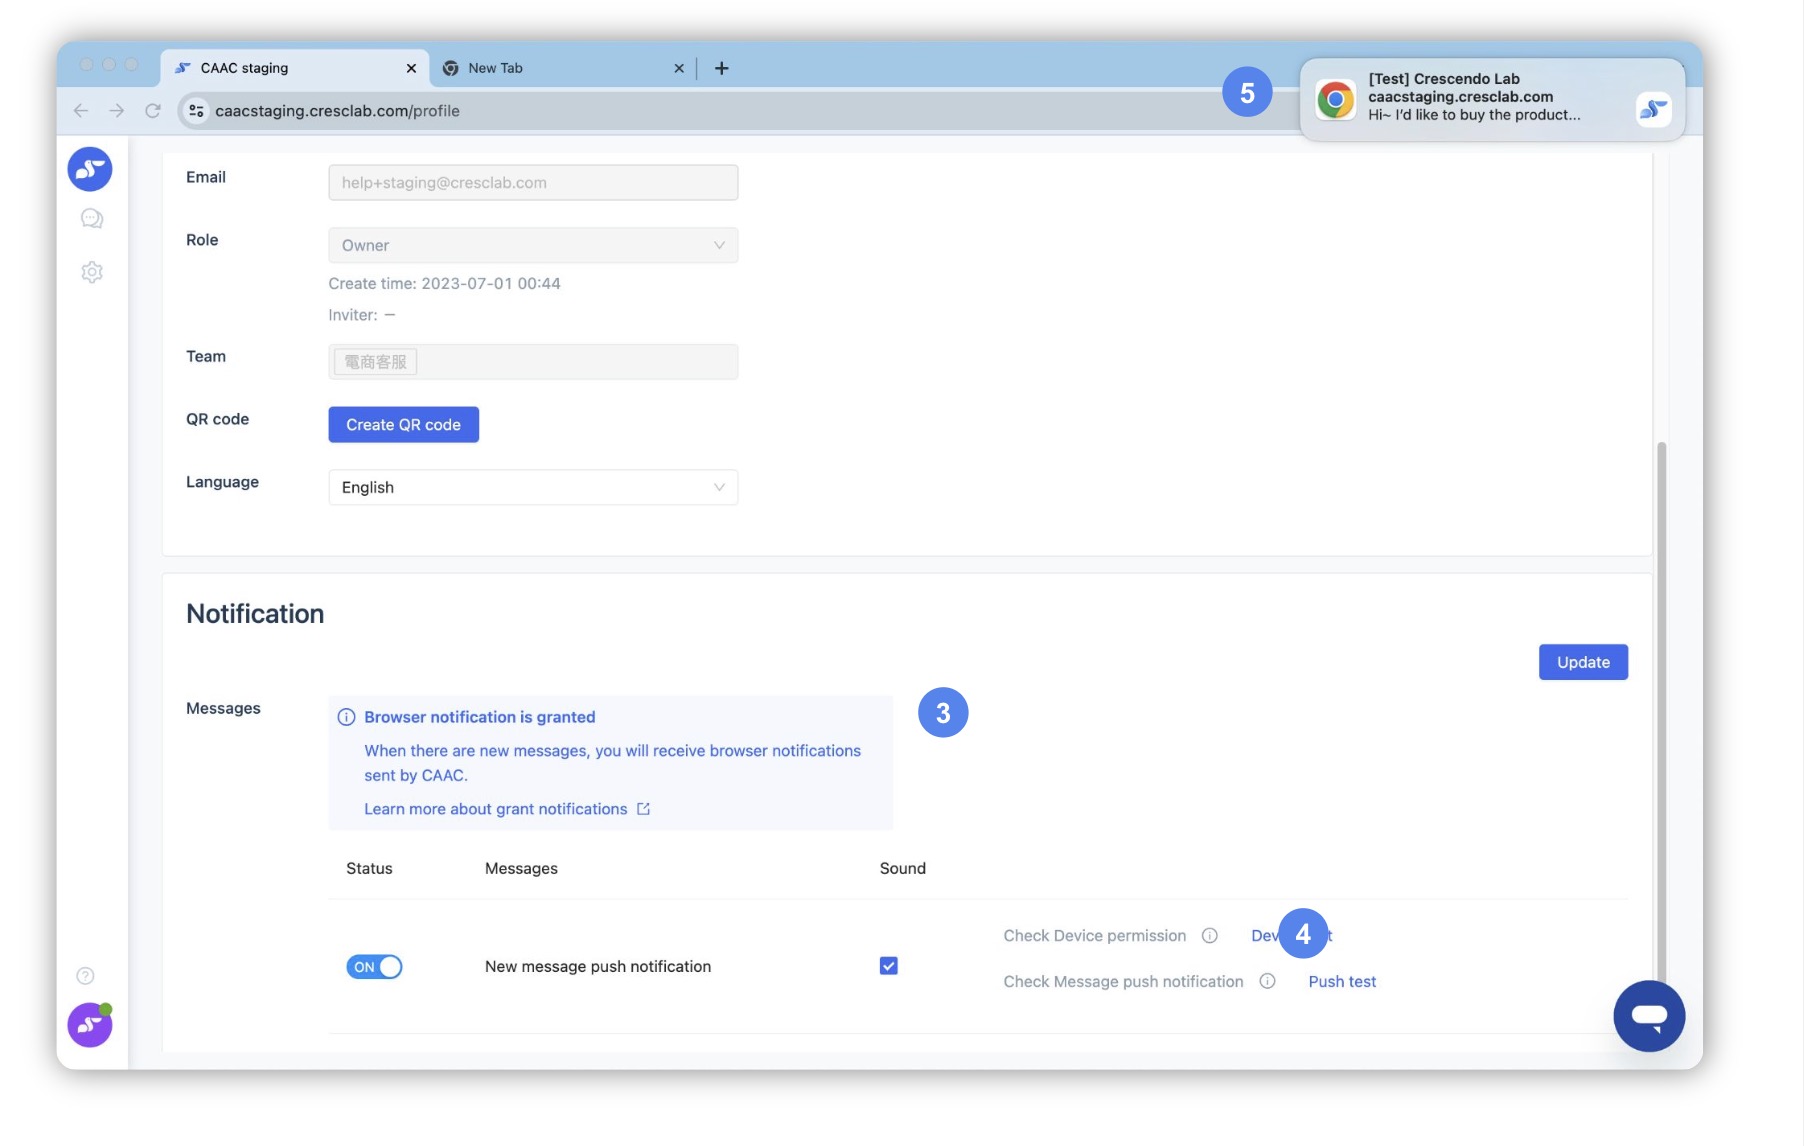Image resolution: width=1804 pixels, height=1146 pixels.
Task: Click the Crescendo Lab logo in sidebar
Action: tap(90, 169)
